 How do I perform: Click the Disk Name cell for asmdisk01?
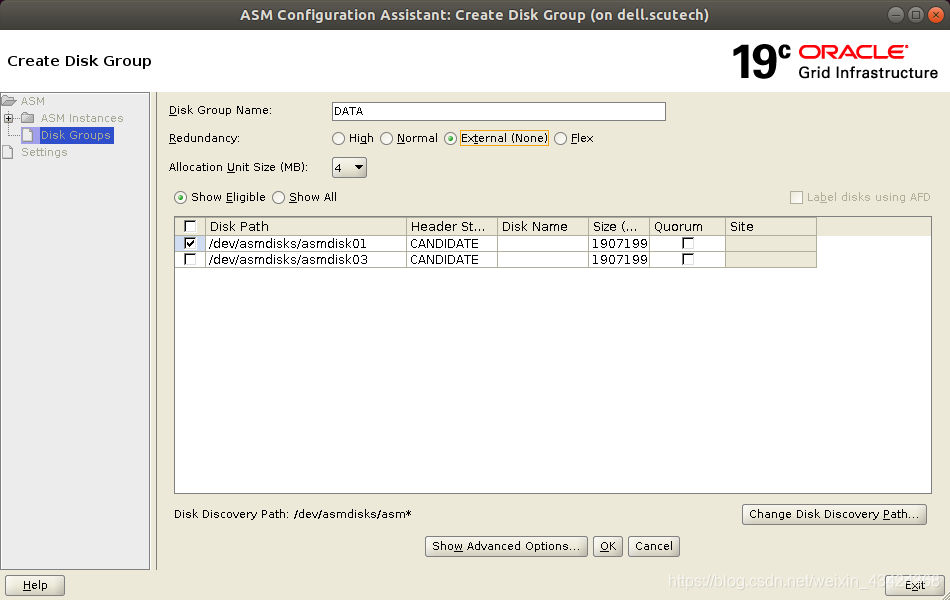[543, 244]
